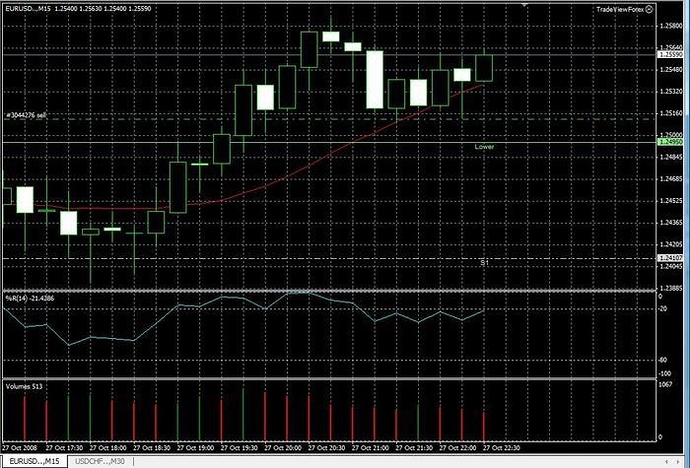
Task: Click the 'Volumes 513' indicator label
Action: coord(24,386)
